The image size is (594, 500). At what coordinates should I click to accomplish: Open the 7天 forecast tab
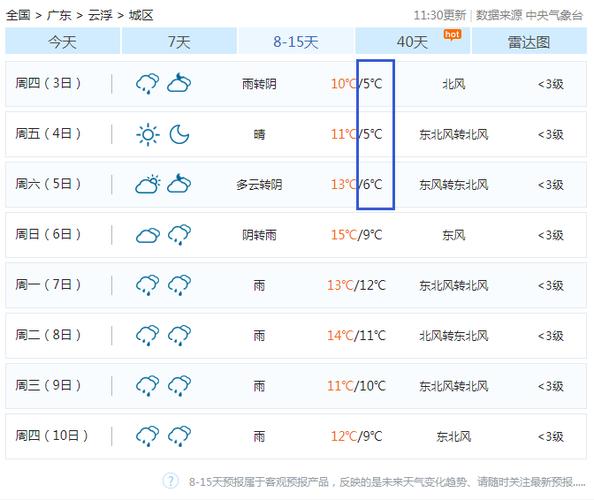click(x=179, y=41)
